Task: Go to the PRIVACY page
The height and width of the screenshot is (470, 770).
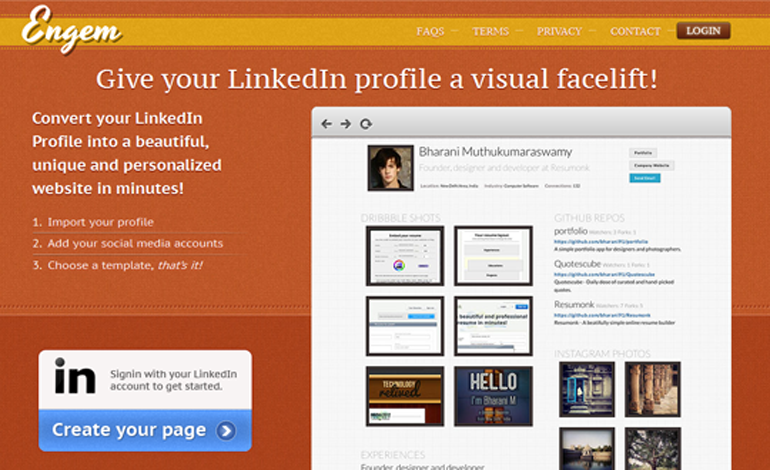Action: coord(559,31)
